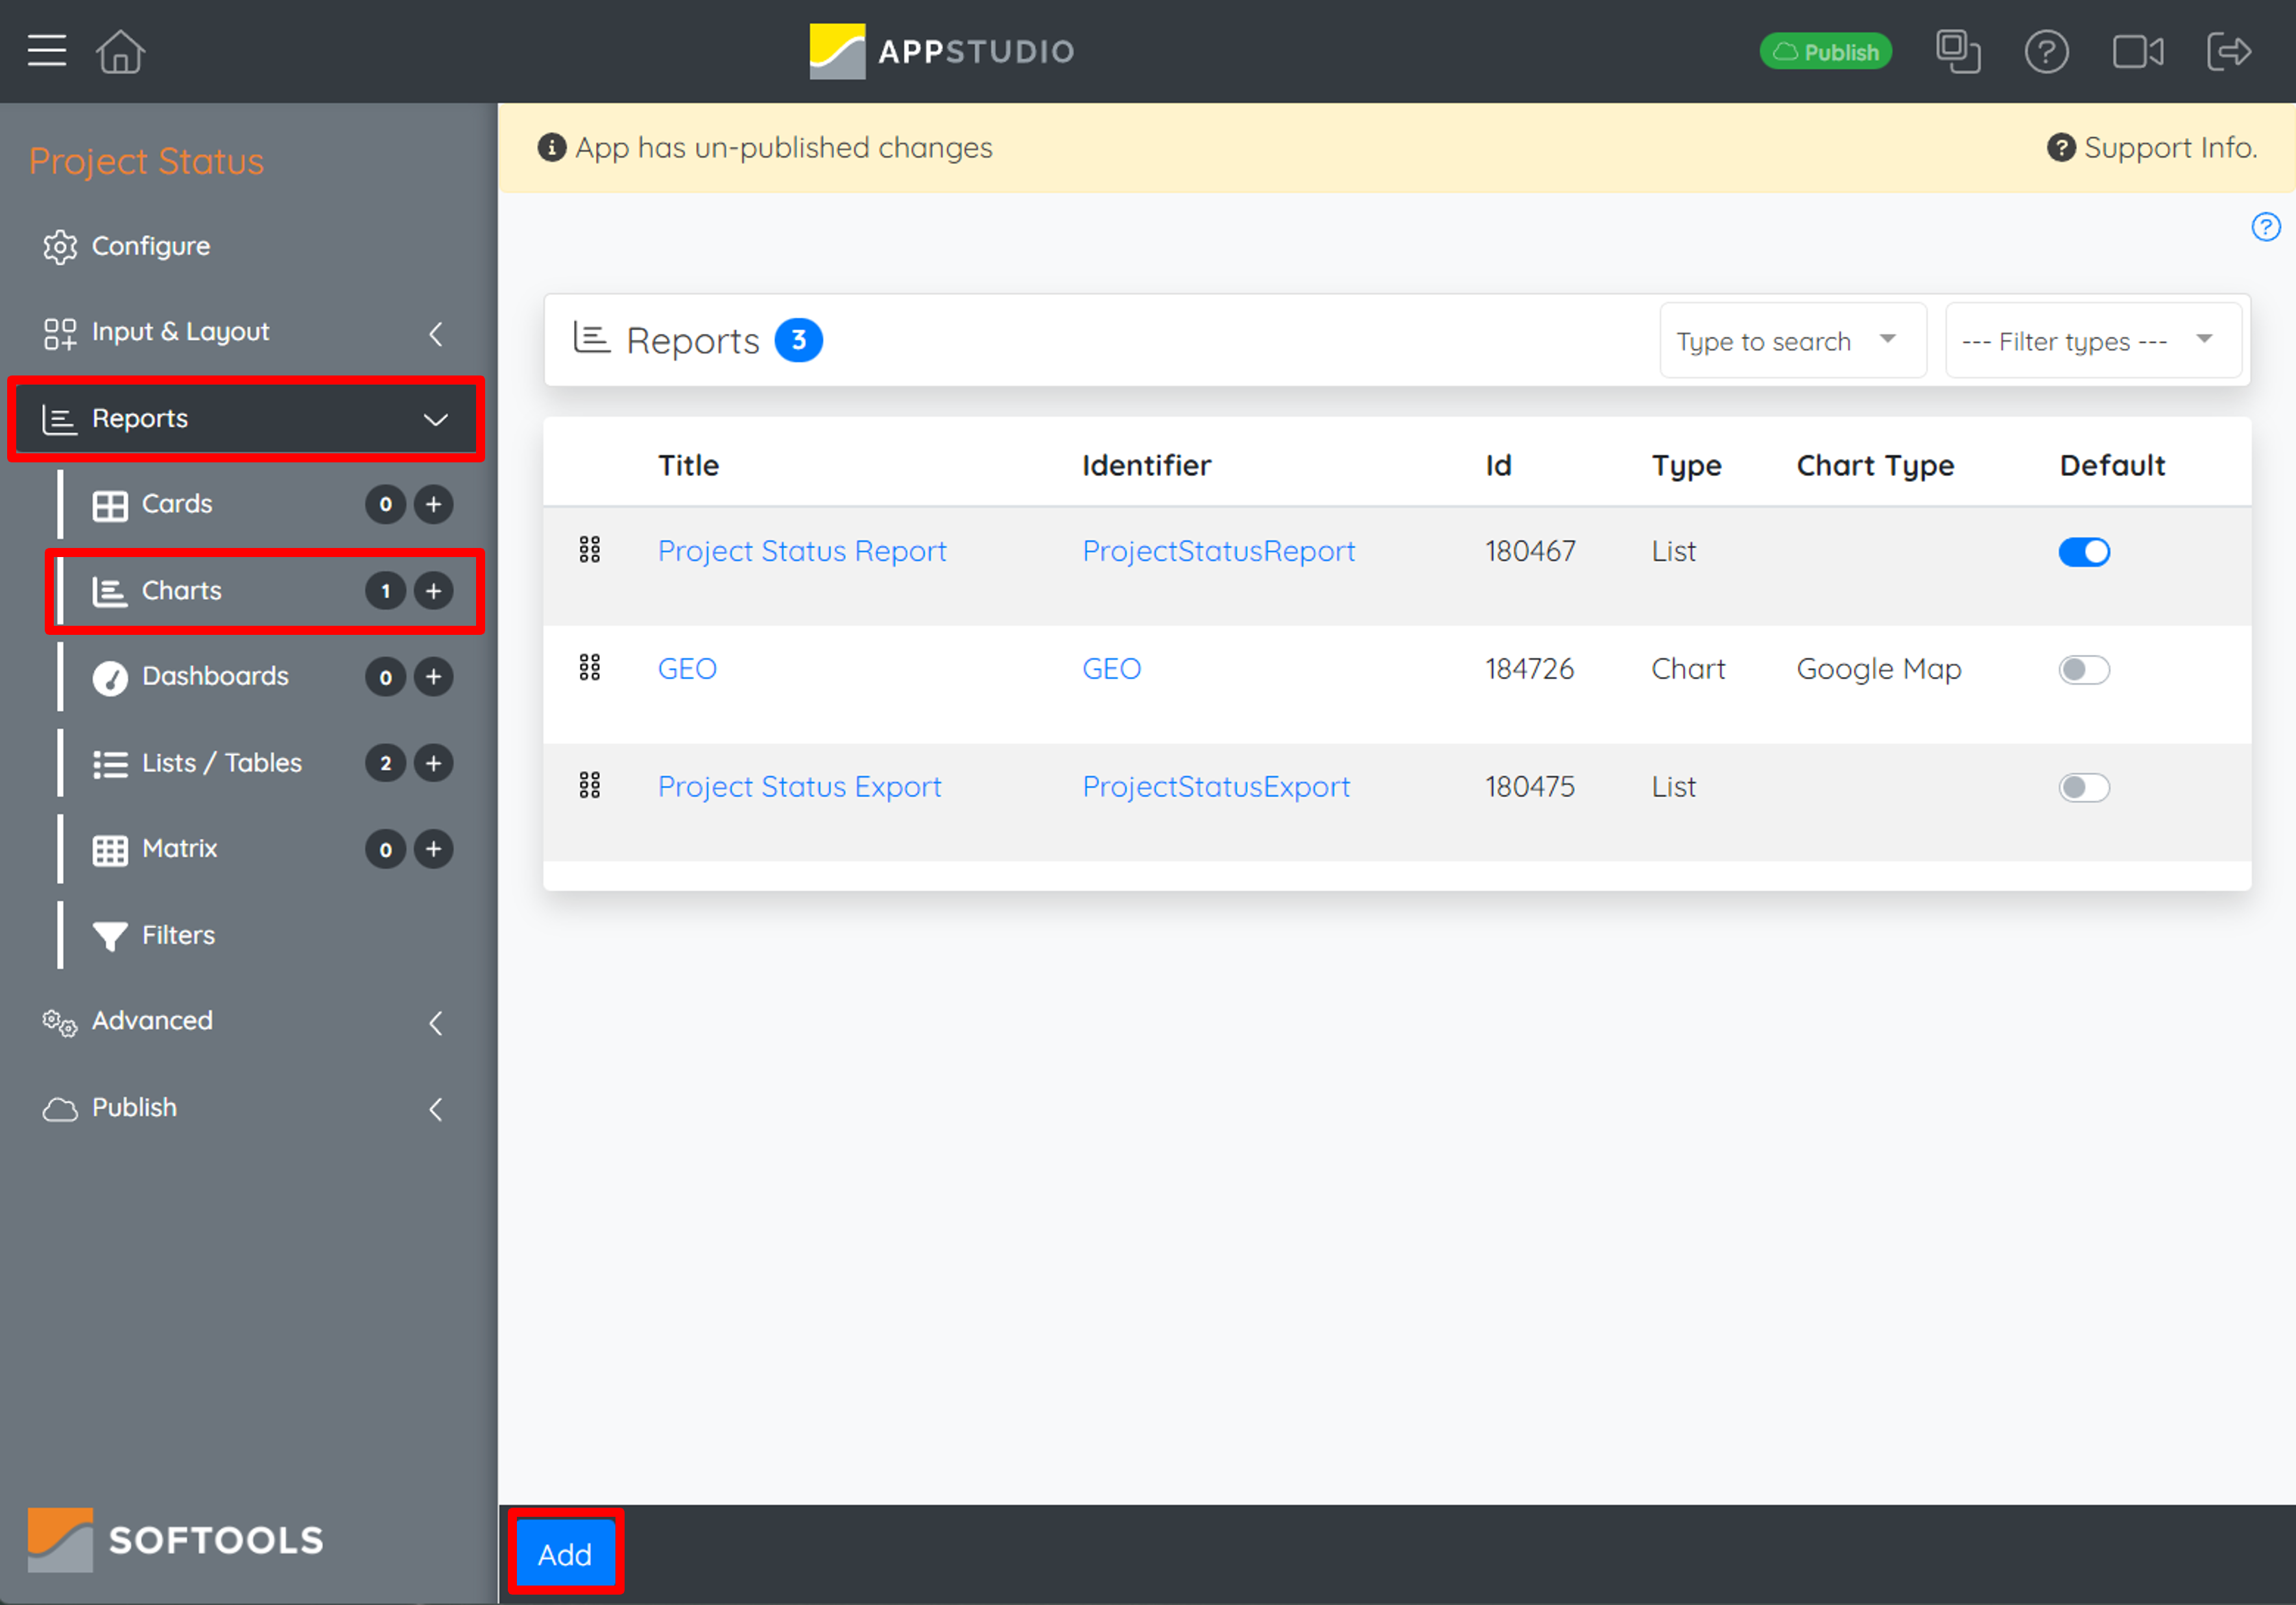Click the Softools logo
Image resolution: width=2296 pixels, height=1605 pixels.
click(175, 1539)
